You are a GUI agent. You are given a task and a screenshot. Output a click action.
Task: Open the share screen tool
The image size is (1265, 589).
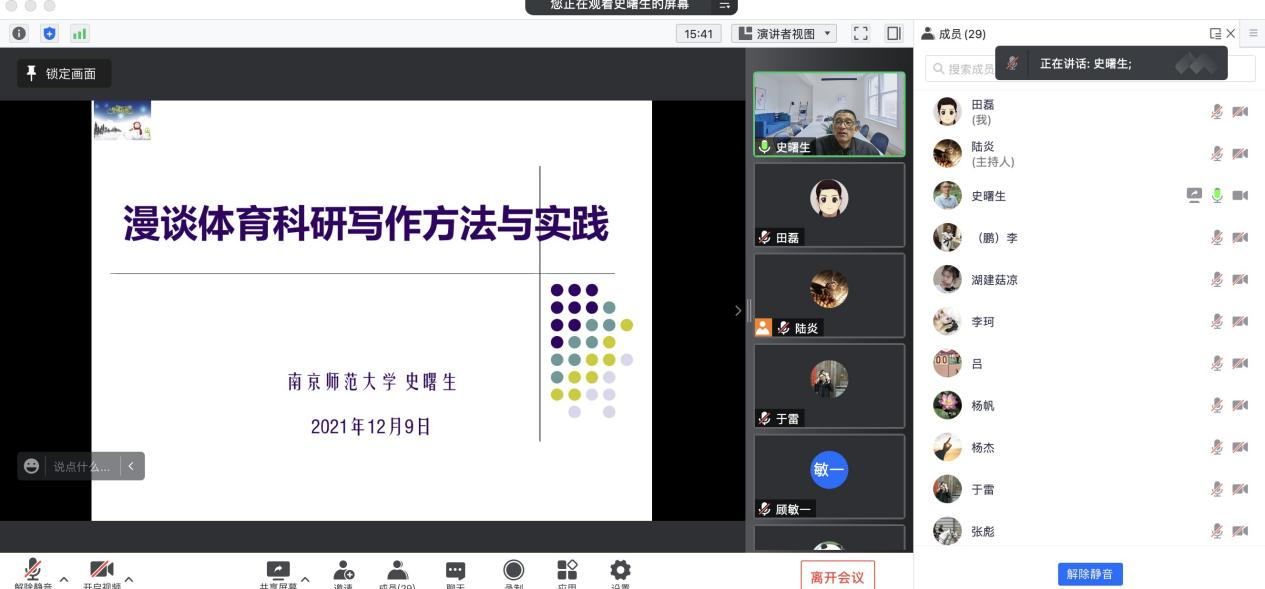pos(278,571)
